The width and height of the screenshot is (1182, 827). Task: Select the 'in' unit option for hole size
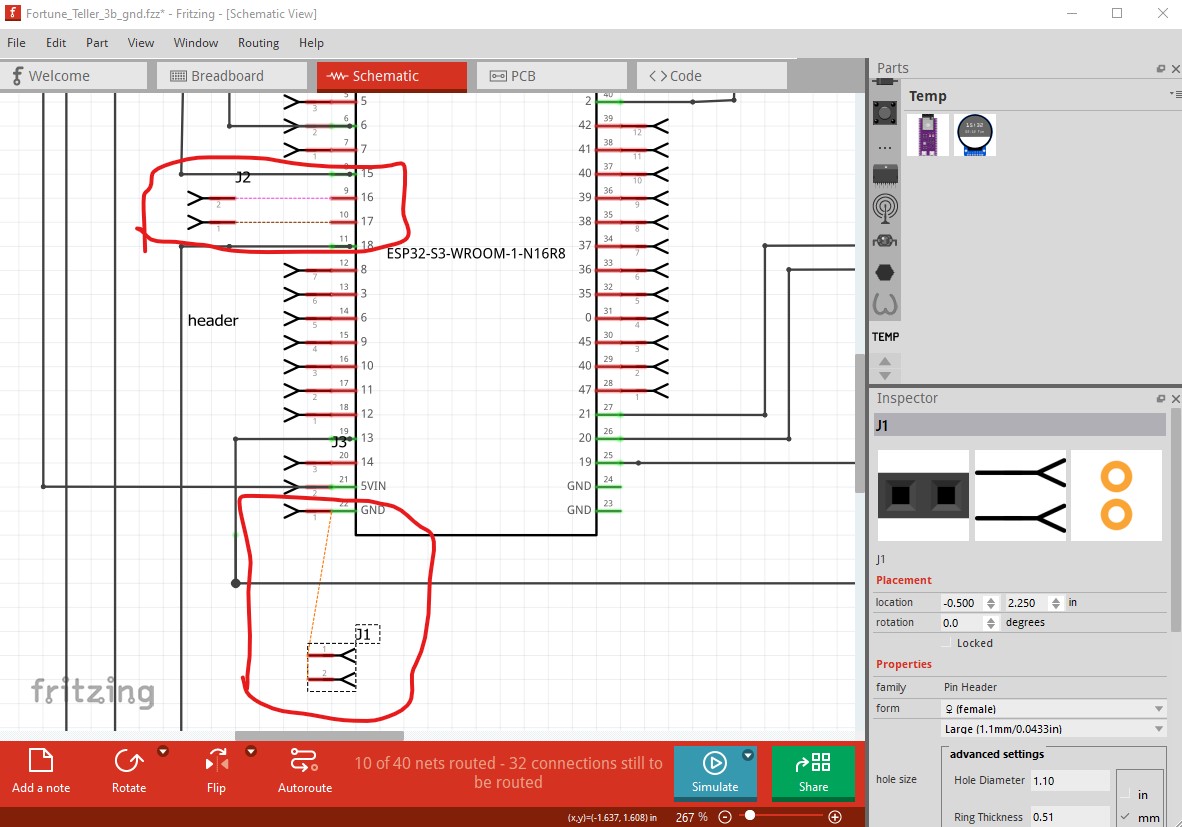[1127, 794]
